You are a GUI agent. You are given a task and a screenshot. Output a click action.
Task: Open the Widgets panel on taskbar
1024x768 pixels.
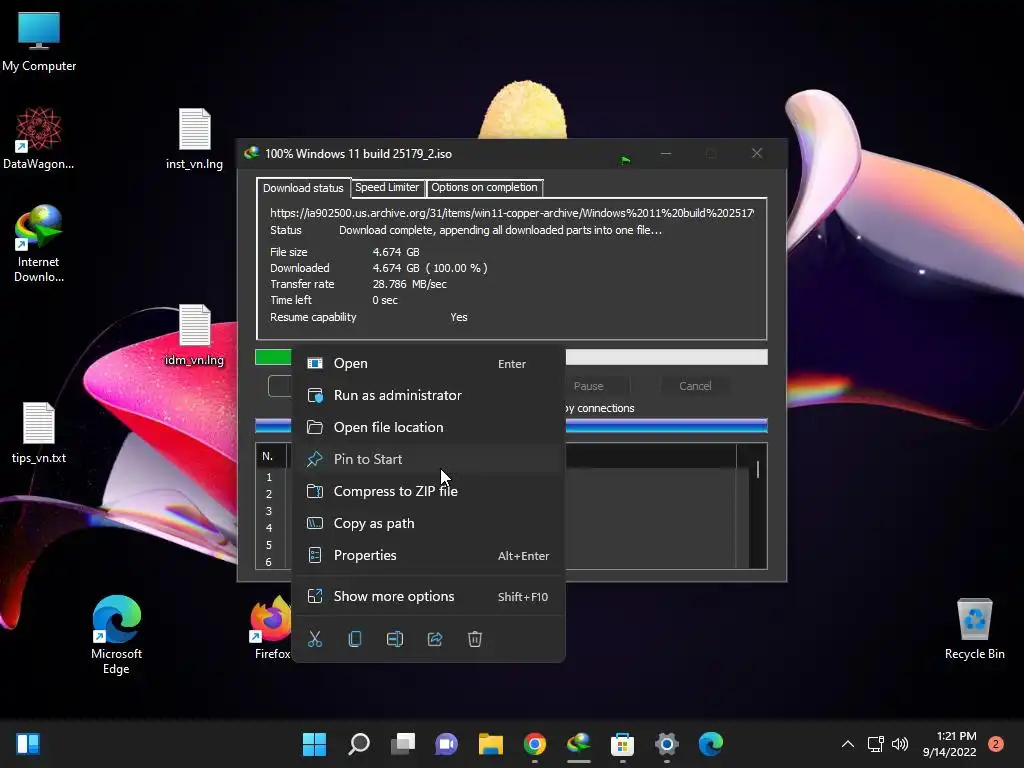28,744
